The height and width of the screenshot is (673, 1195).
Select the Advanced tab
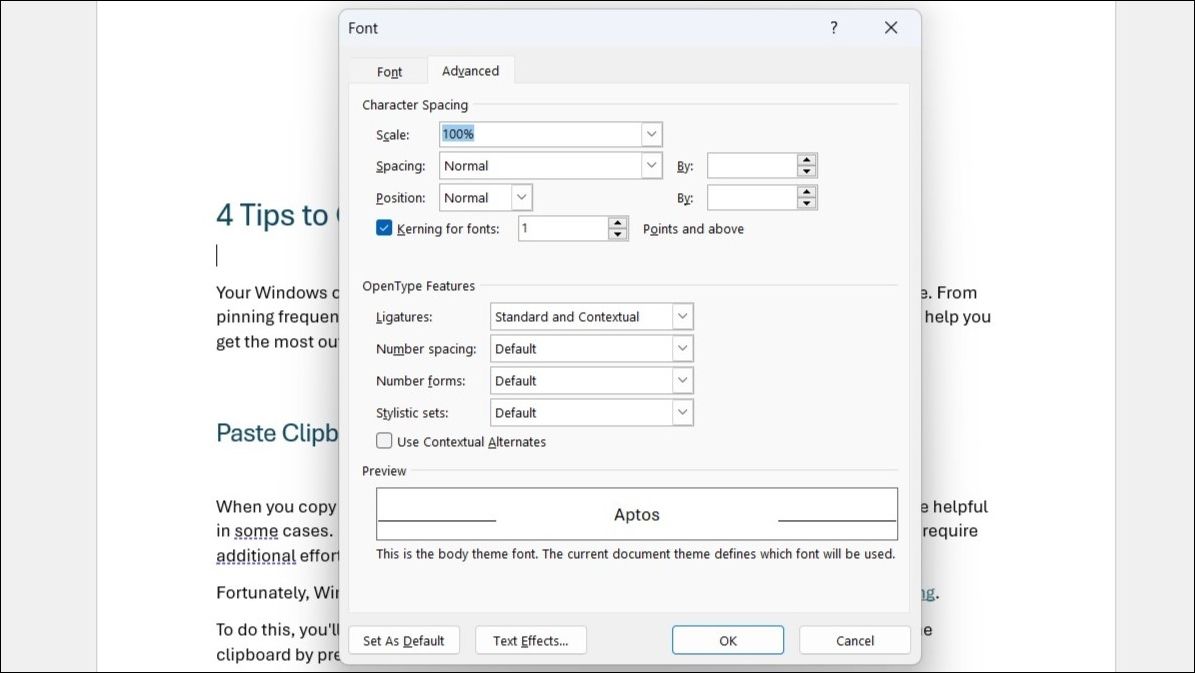tap(470, 71)
